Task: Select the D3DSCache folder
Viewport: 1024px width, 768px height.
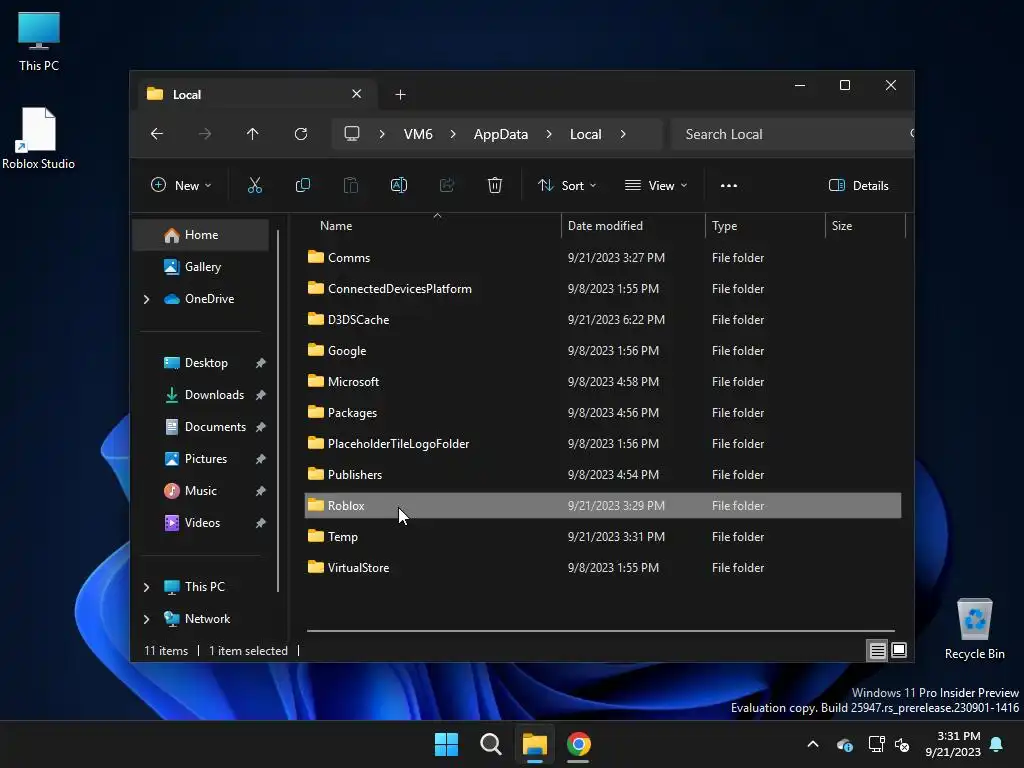Action: pos(603,320)
